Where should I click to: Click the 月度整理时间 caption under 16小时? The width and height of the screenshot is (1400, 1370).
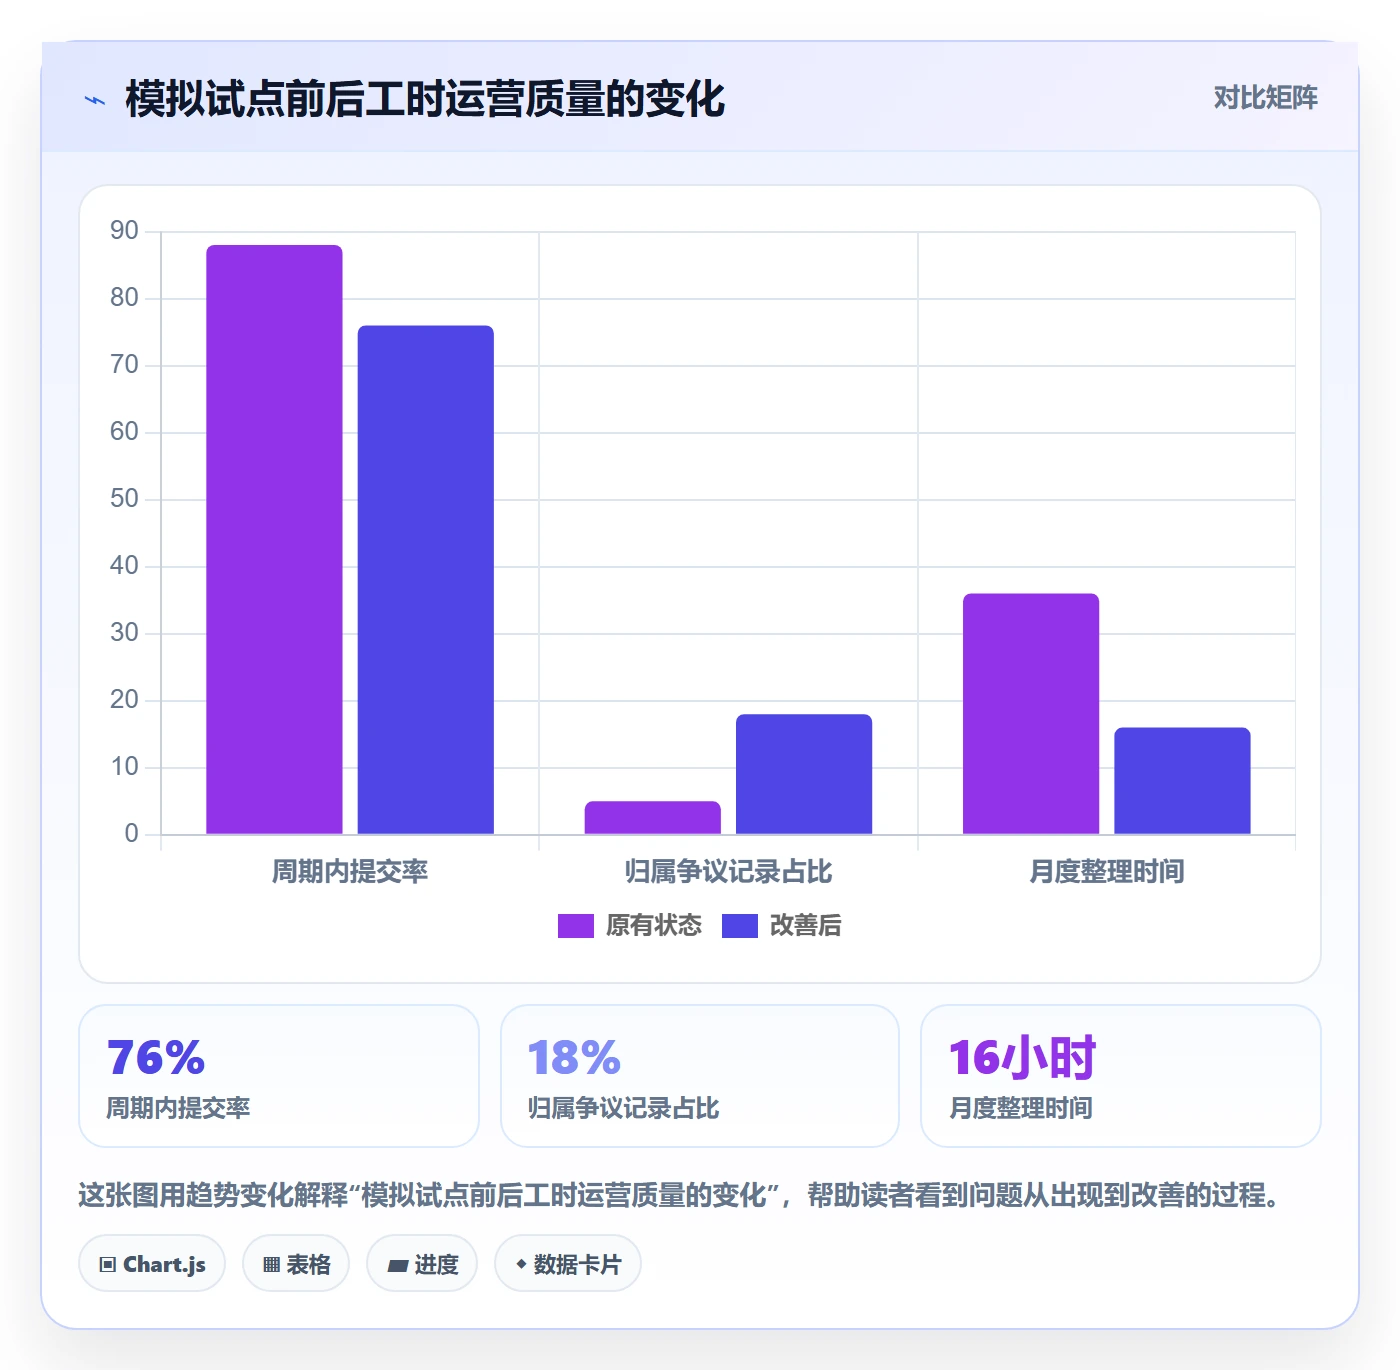[1021, 1108]
